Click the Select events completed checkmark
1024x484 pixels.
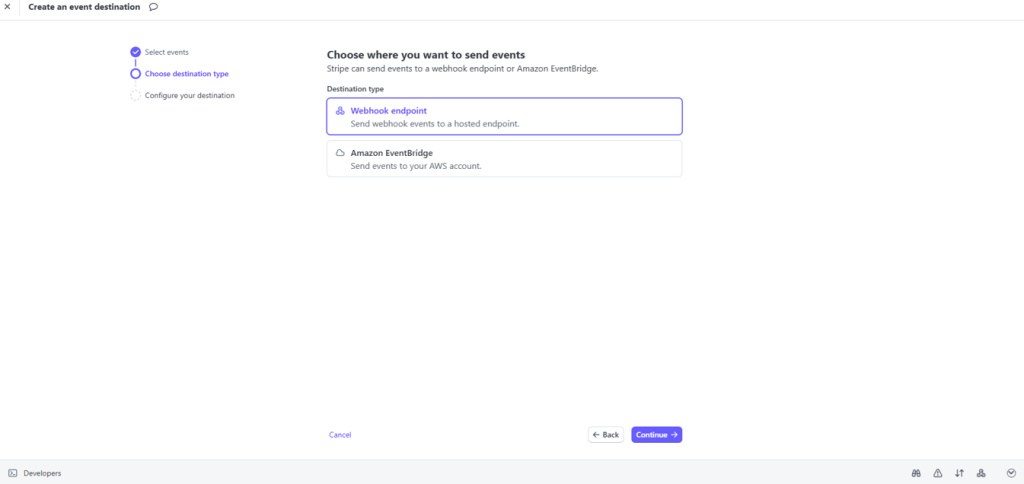tap(135, 52)
